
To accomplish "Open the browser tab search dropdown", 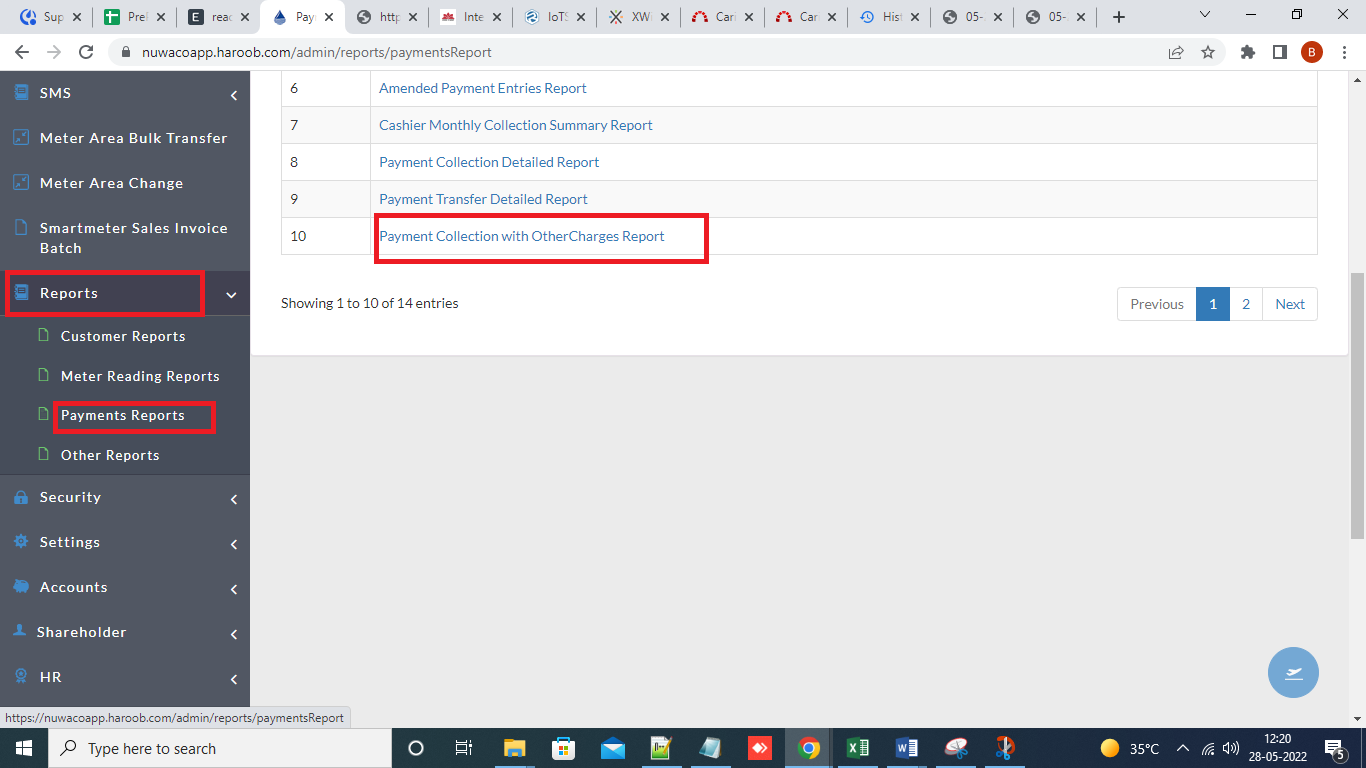I will [1204, 16].
